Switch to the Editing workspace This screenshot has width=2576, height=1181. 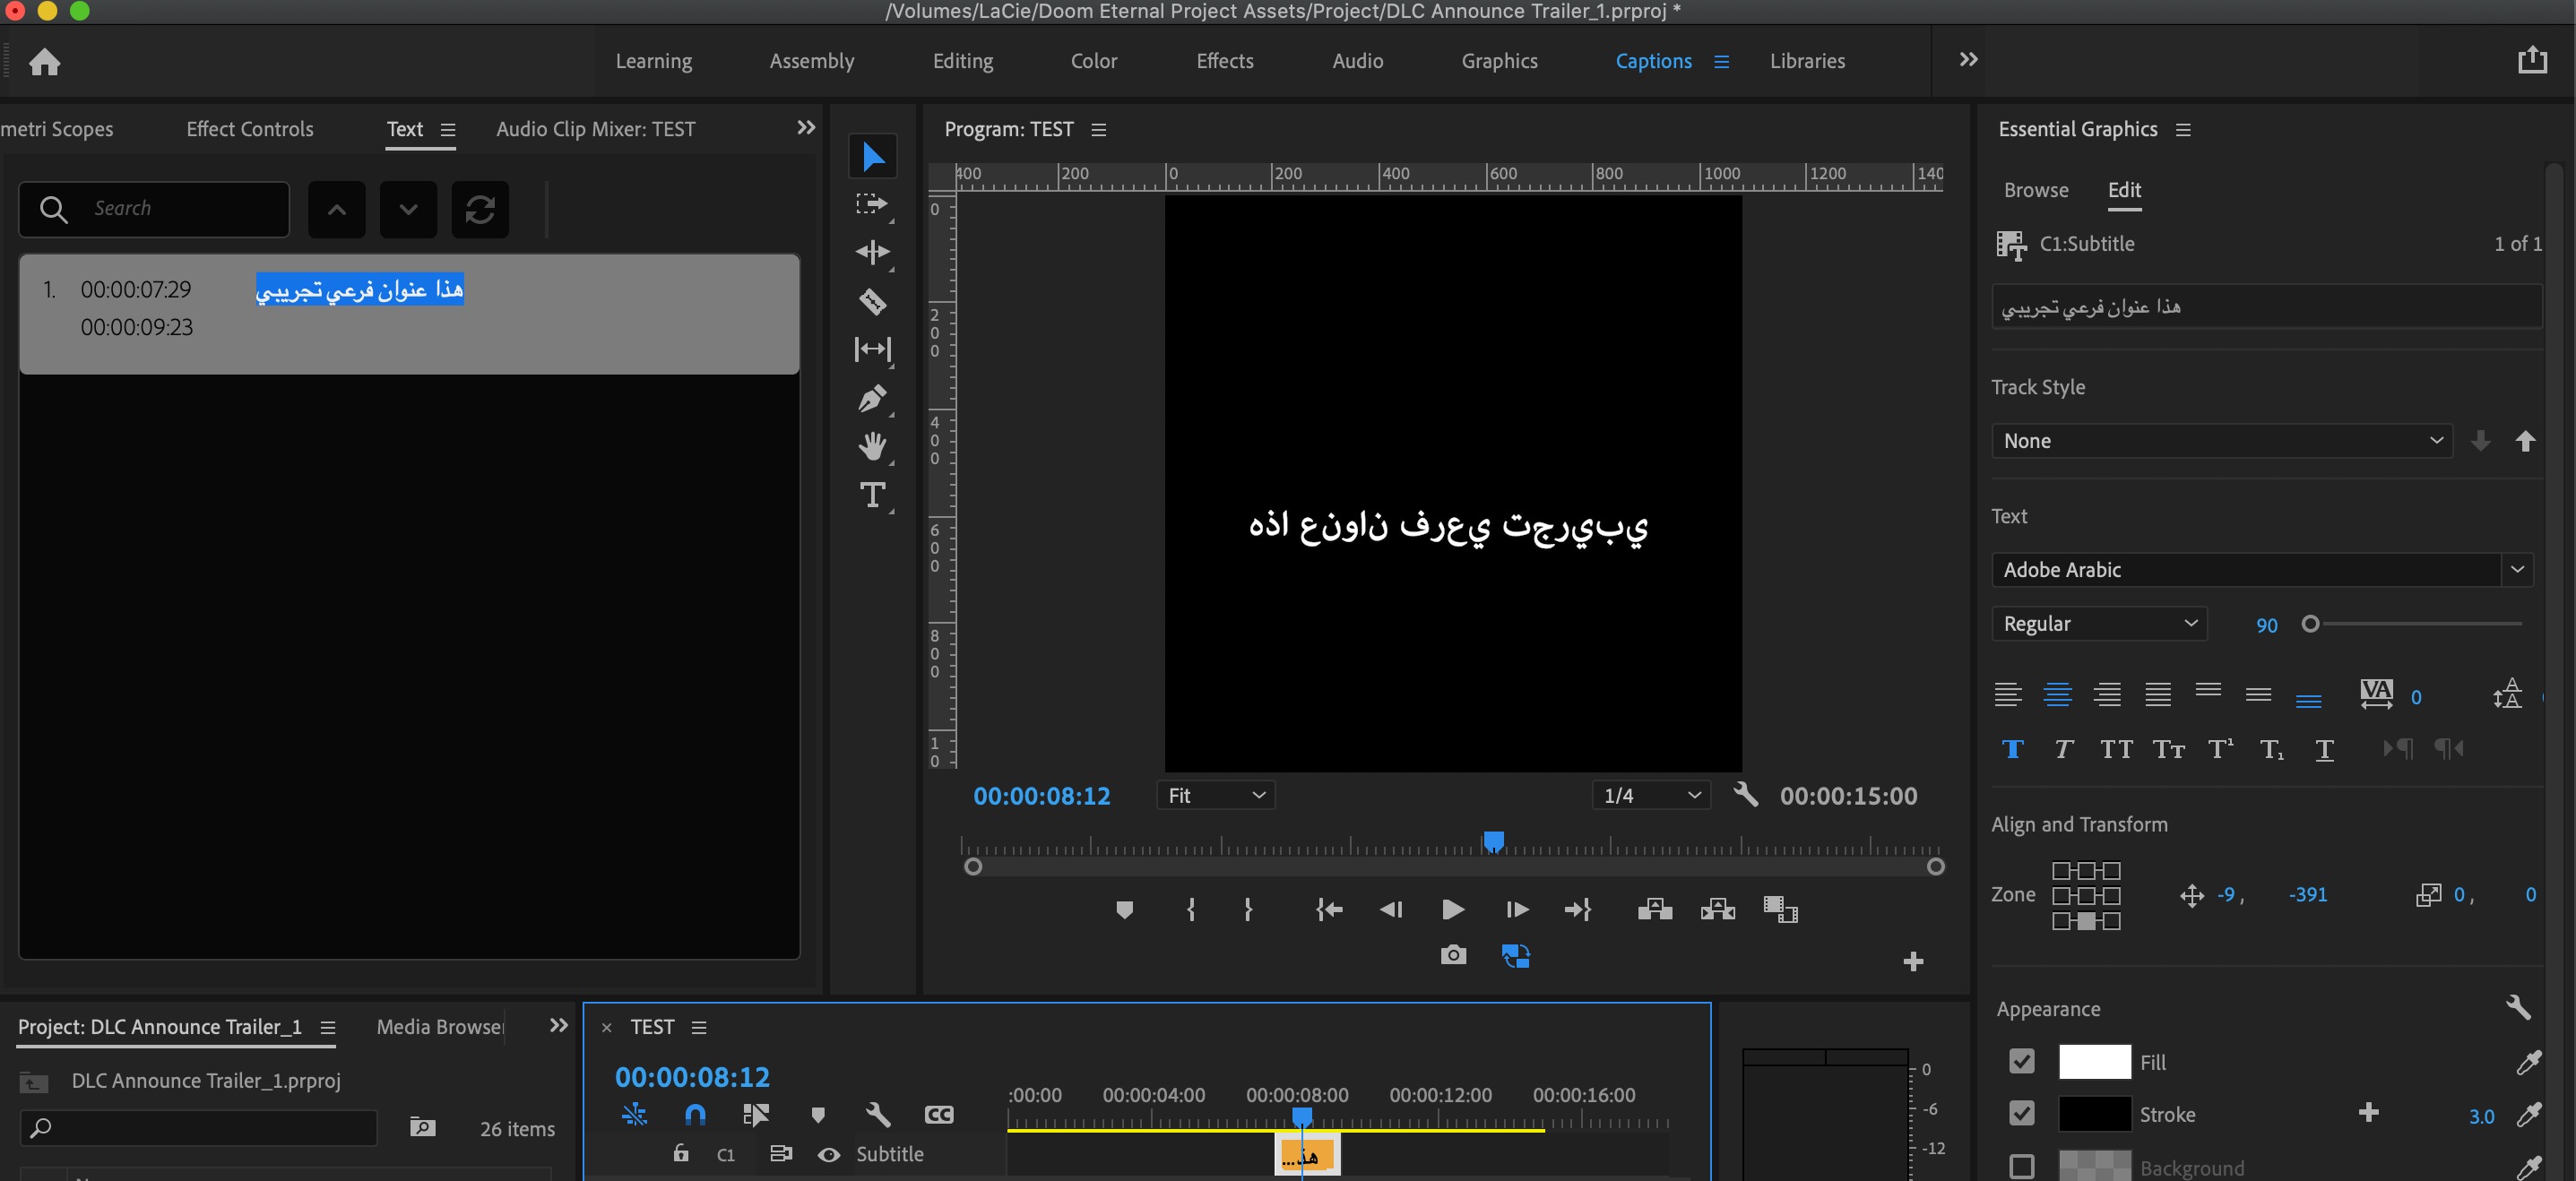pyautogui.click(x=962, y=60)
